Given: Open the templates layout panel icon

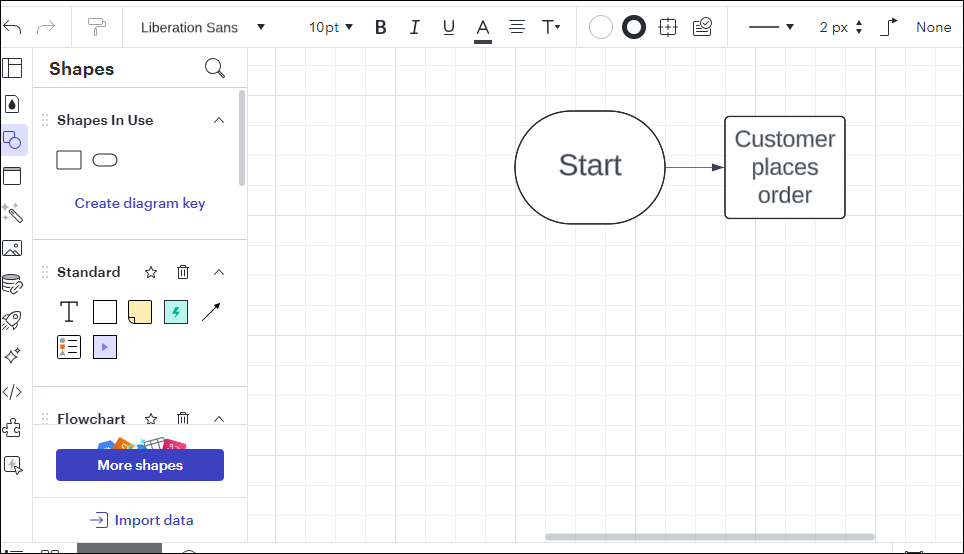Looking at the screenshot, I should coord(12,68).
